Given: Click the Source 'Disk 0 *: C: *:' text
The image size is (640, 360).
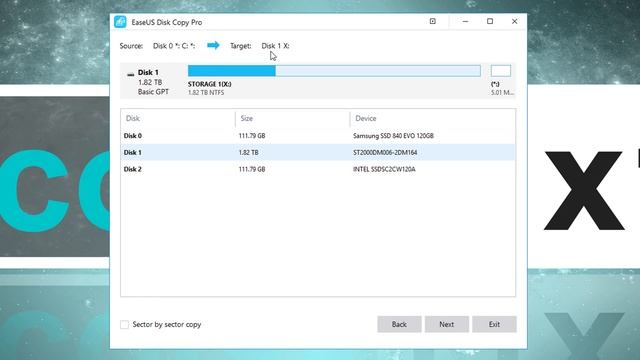Looking at the screenshot, I should click(174, 46).
